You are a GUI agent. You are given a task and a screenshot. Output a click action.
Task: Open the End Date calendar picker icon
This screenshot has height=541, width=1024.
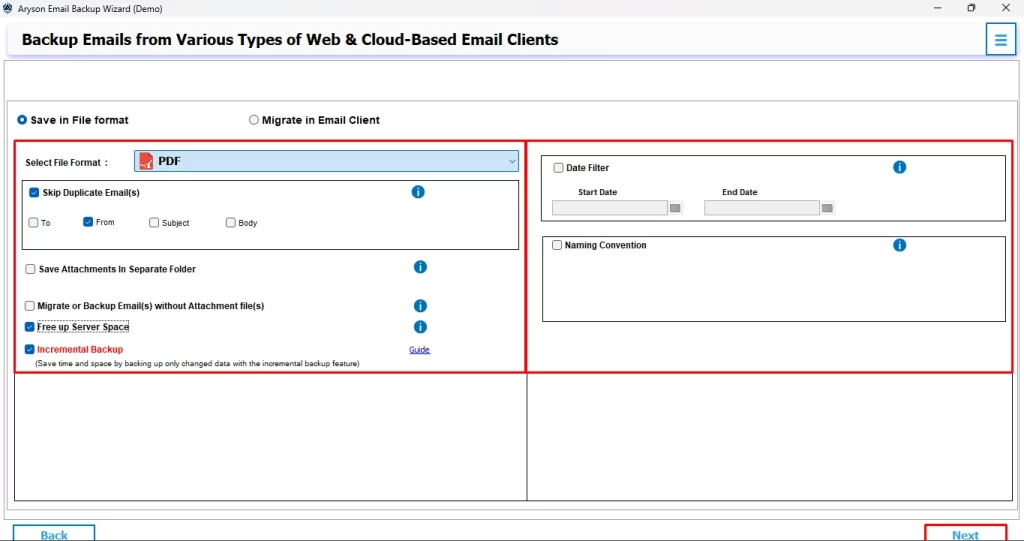827,208
